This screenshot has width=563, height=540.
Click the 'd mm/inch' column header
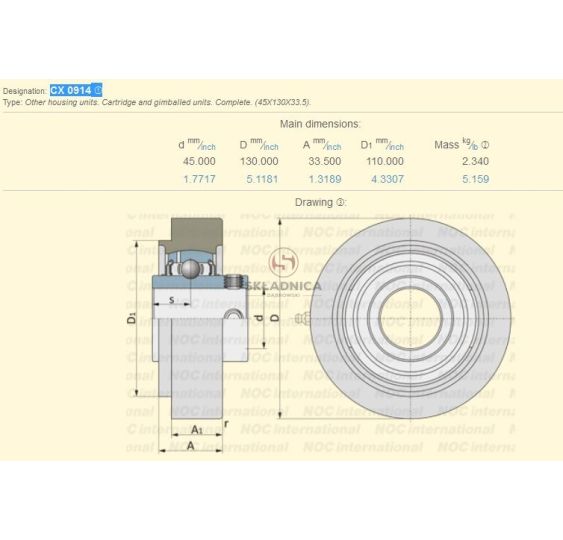coord(197,144)
